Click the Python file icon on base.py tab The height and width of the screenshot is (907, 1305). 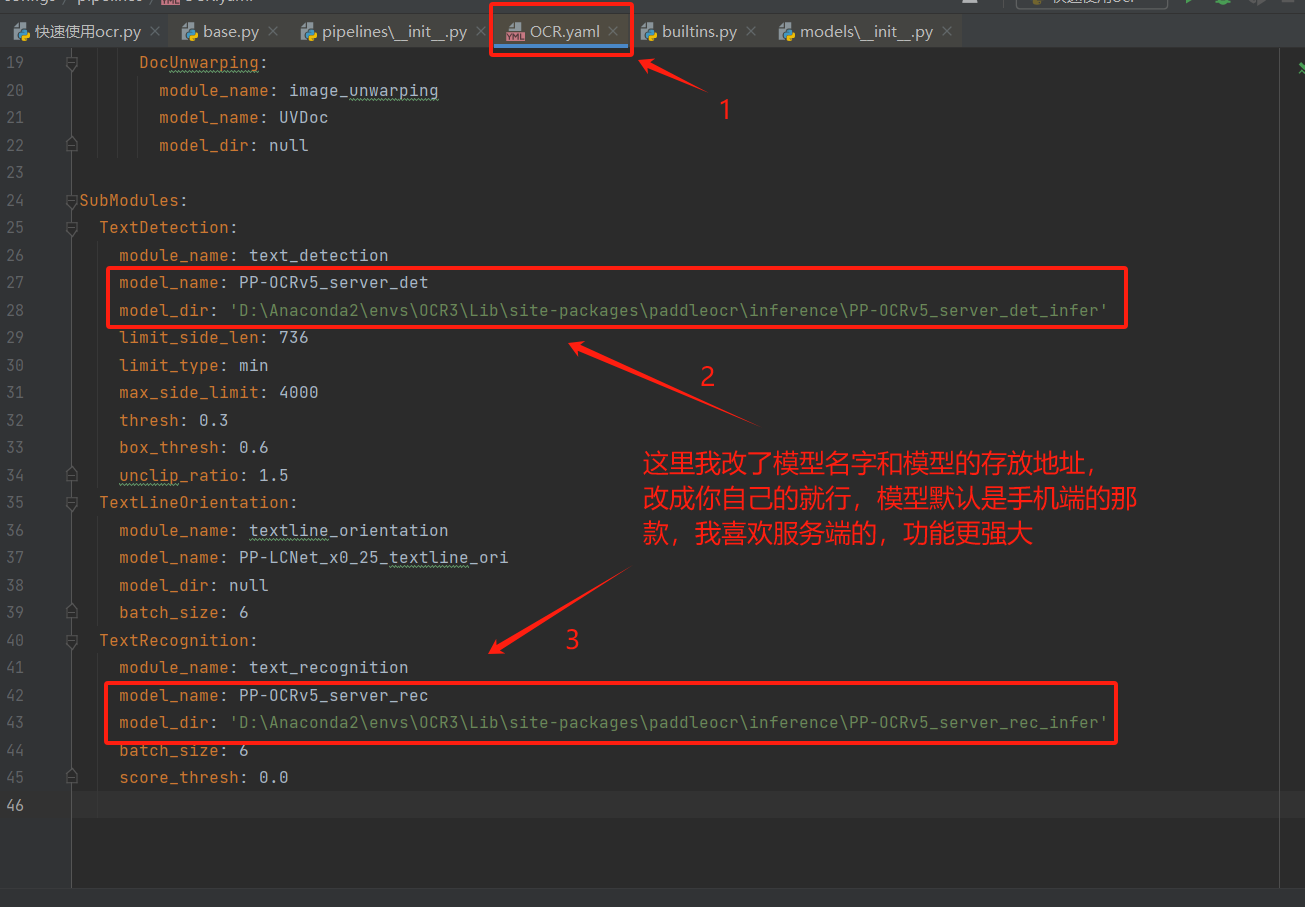tap(188, 32)
